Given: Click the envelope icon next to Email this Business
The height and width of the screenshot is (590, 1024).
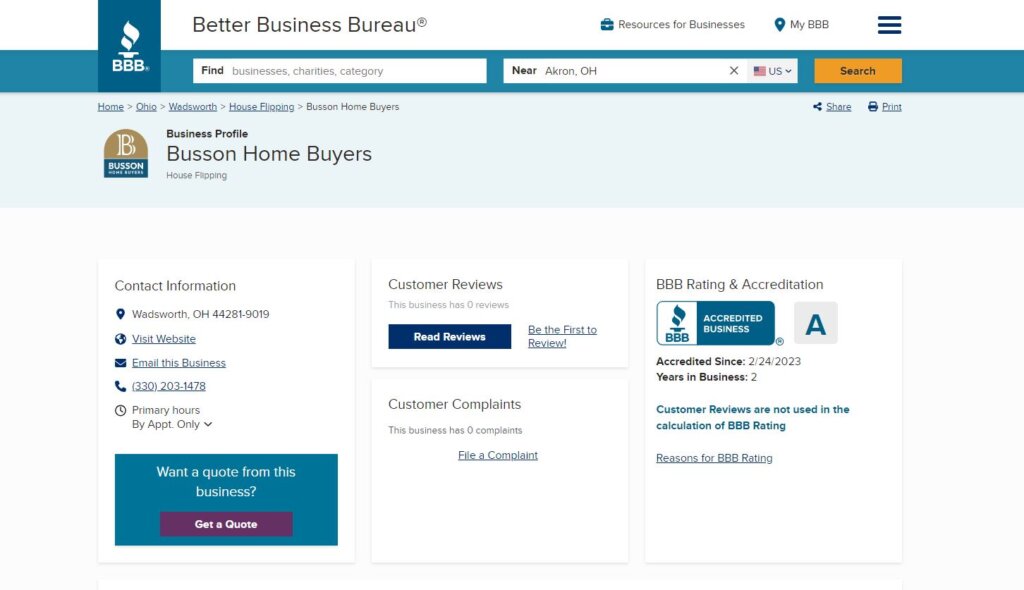Looking at the screenshot, I should 120,363.
